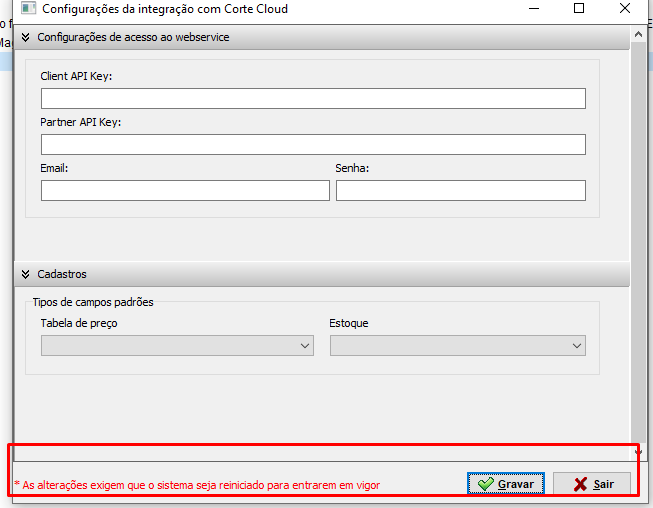
Task: Click the red restart warning text
Action: tap(197, 485)
